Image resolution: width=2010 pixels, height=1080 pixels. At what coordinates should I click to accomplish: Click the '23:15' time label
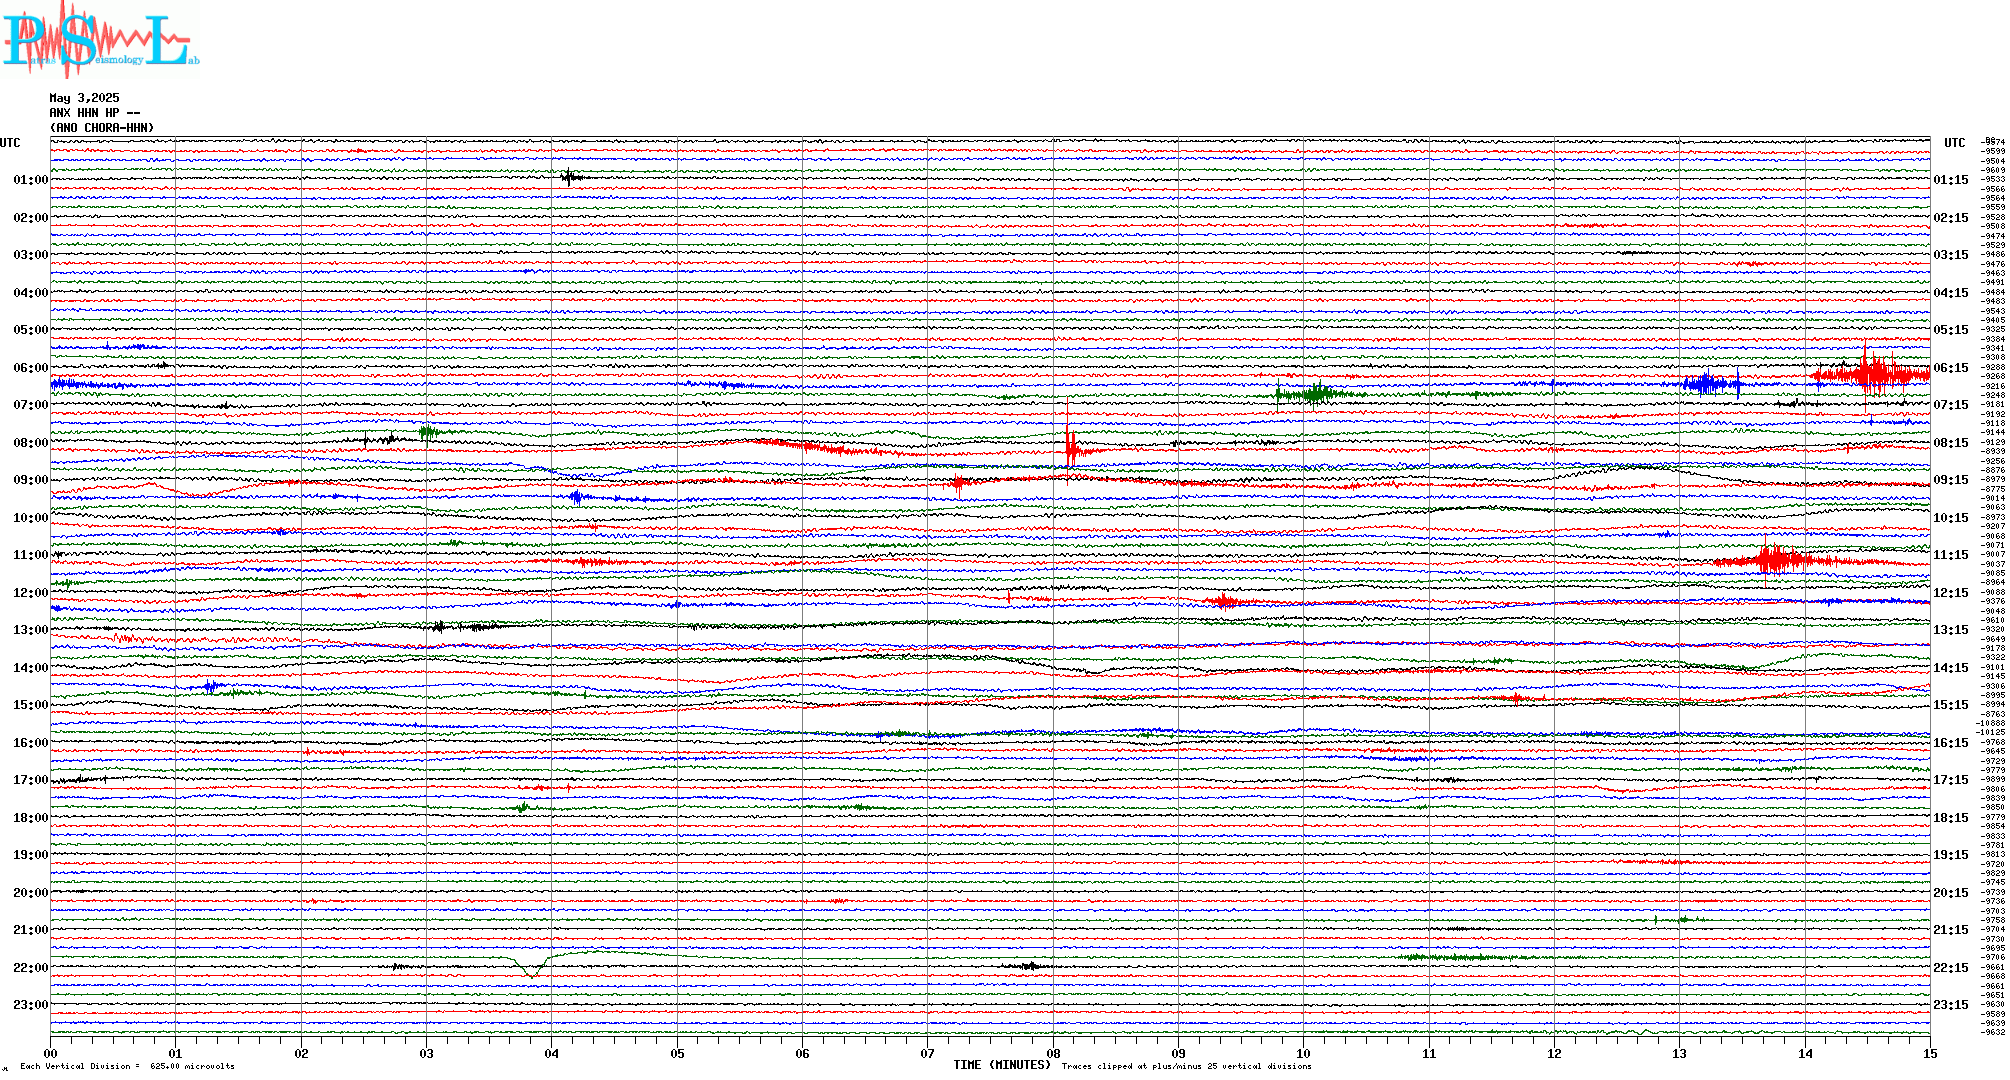pyautogui.click(x=1951, y=1005)
